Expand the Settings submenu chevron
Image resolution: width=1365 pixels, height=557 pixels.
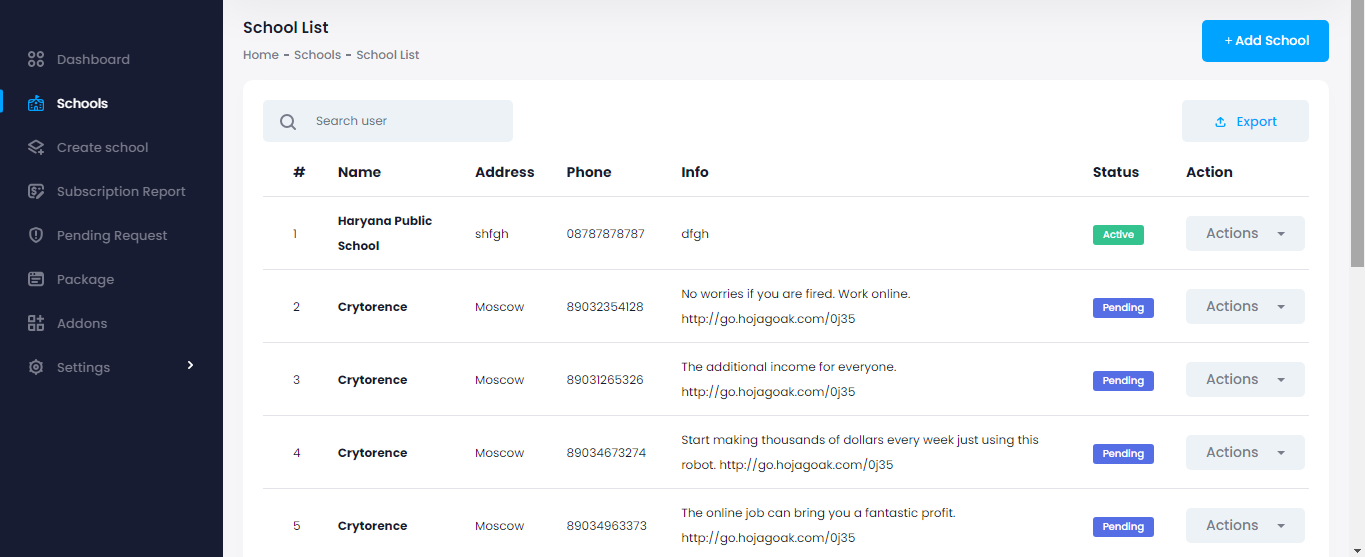(x=190, y=366)
